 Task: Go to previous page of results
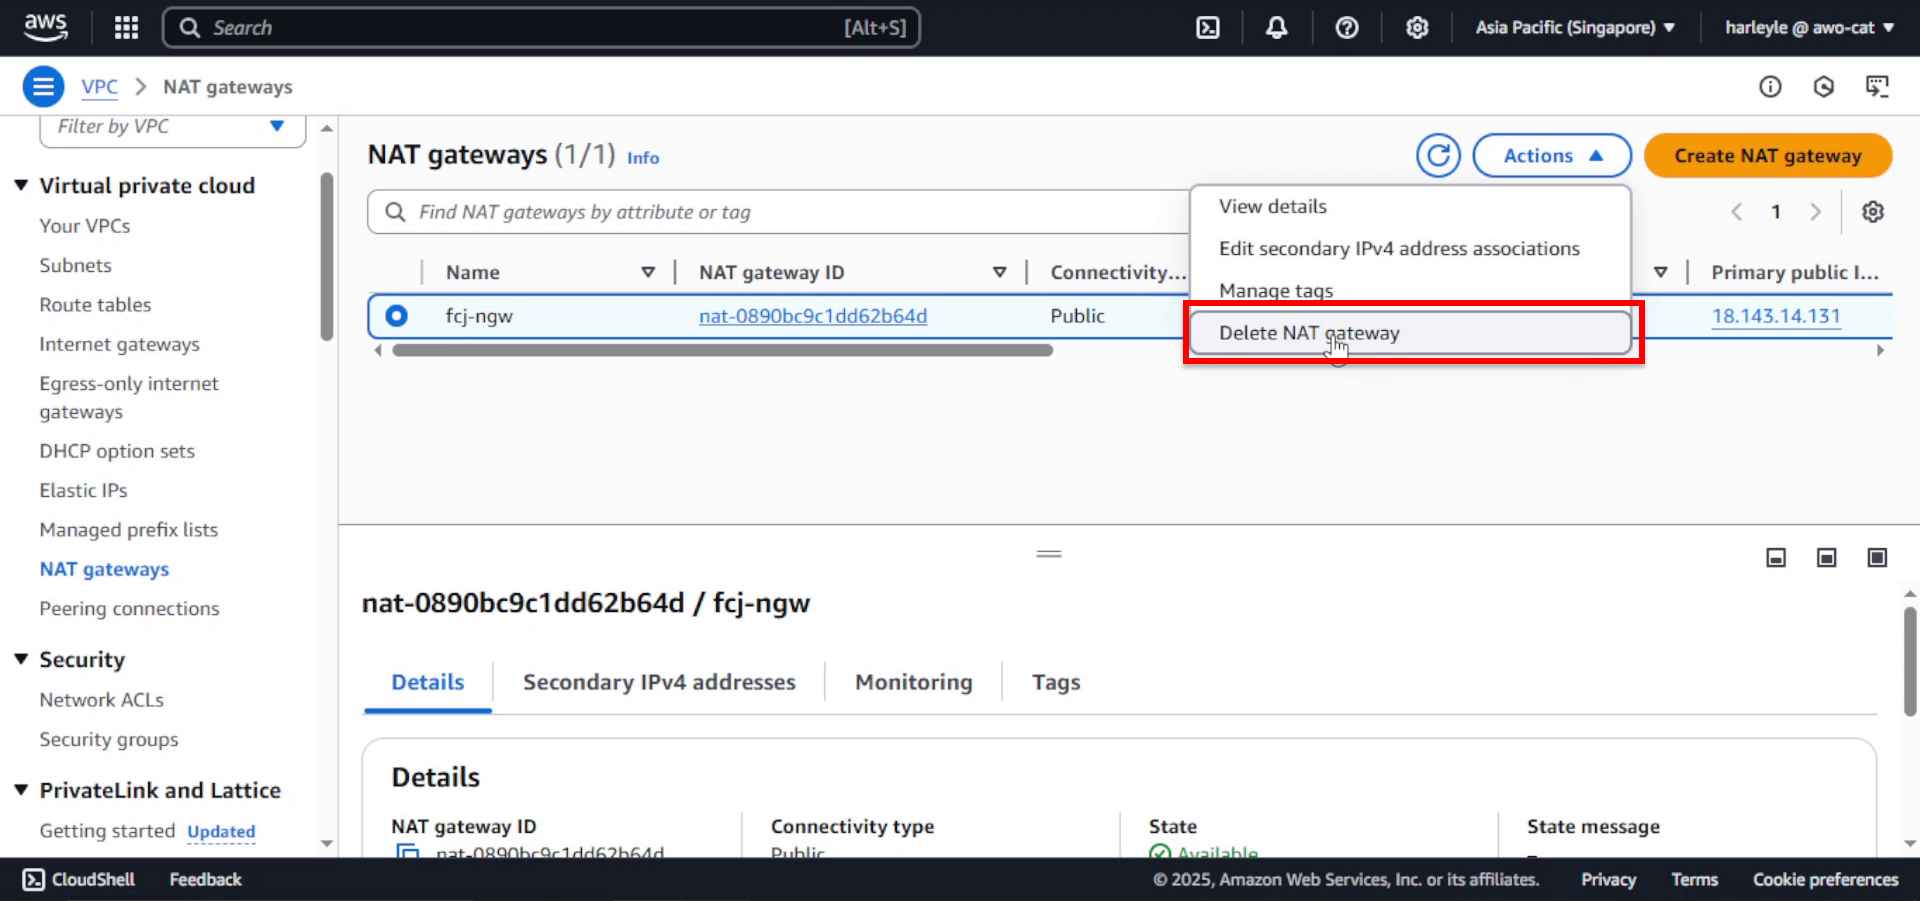1737,212
